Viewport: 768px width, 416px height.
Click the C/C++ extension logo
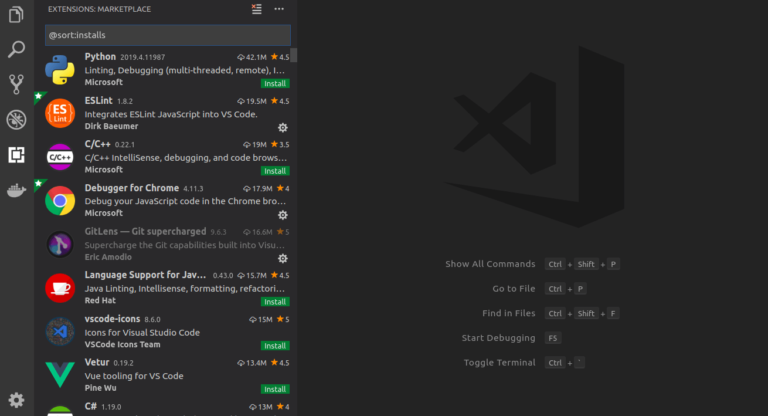click(x=60, y=157)
